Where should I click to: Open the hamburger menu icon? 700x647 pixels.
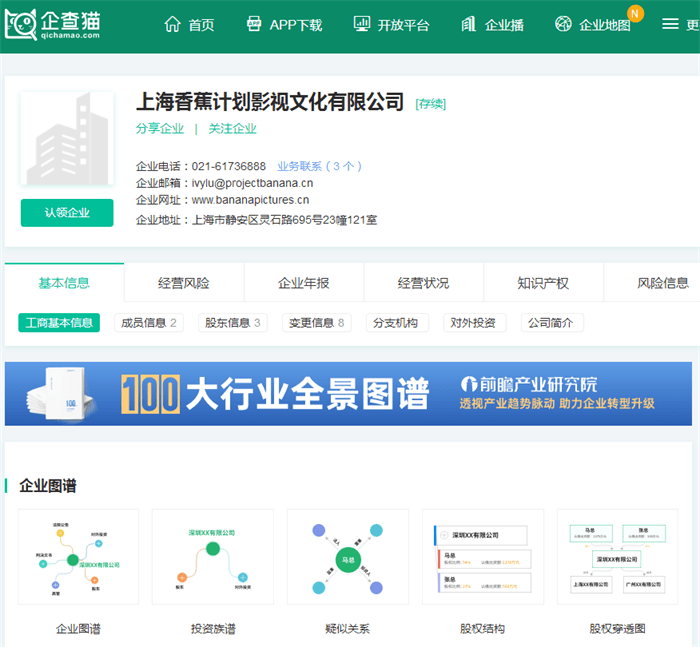click(670, 24)
